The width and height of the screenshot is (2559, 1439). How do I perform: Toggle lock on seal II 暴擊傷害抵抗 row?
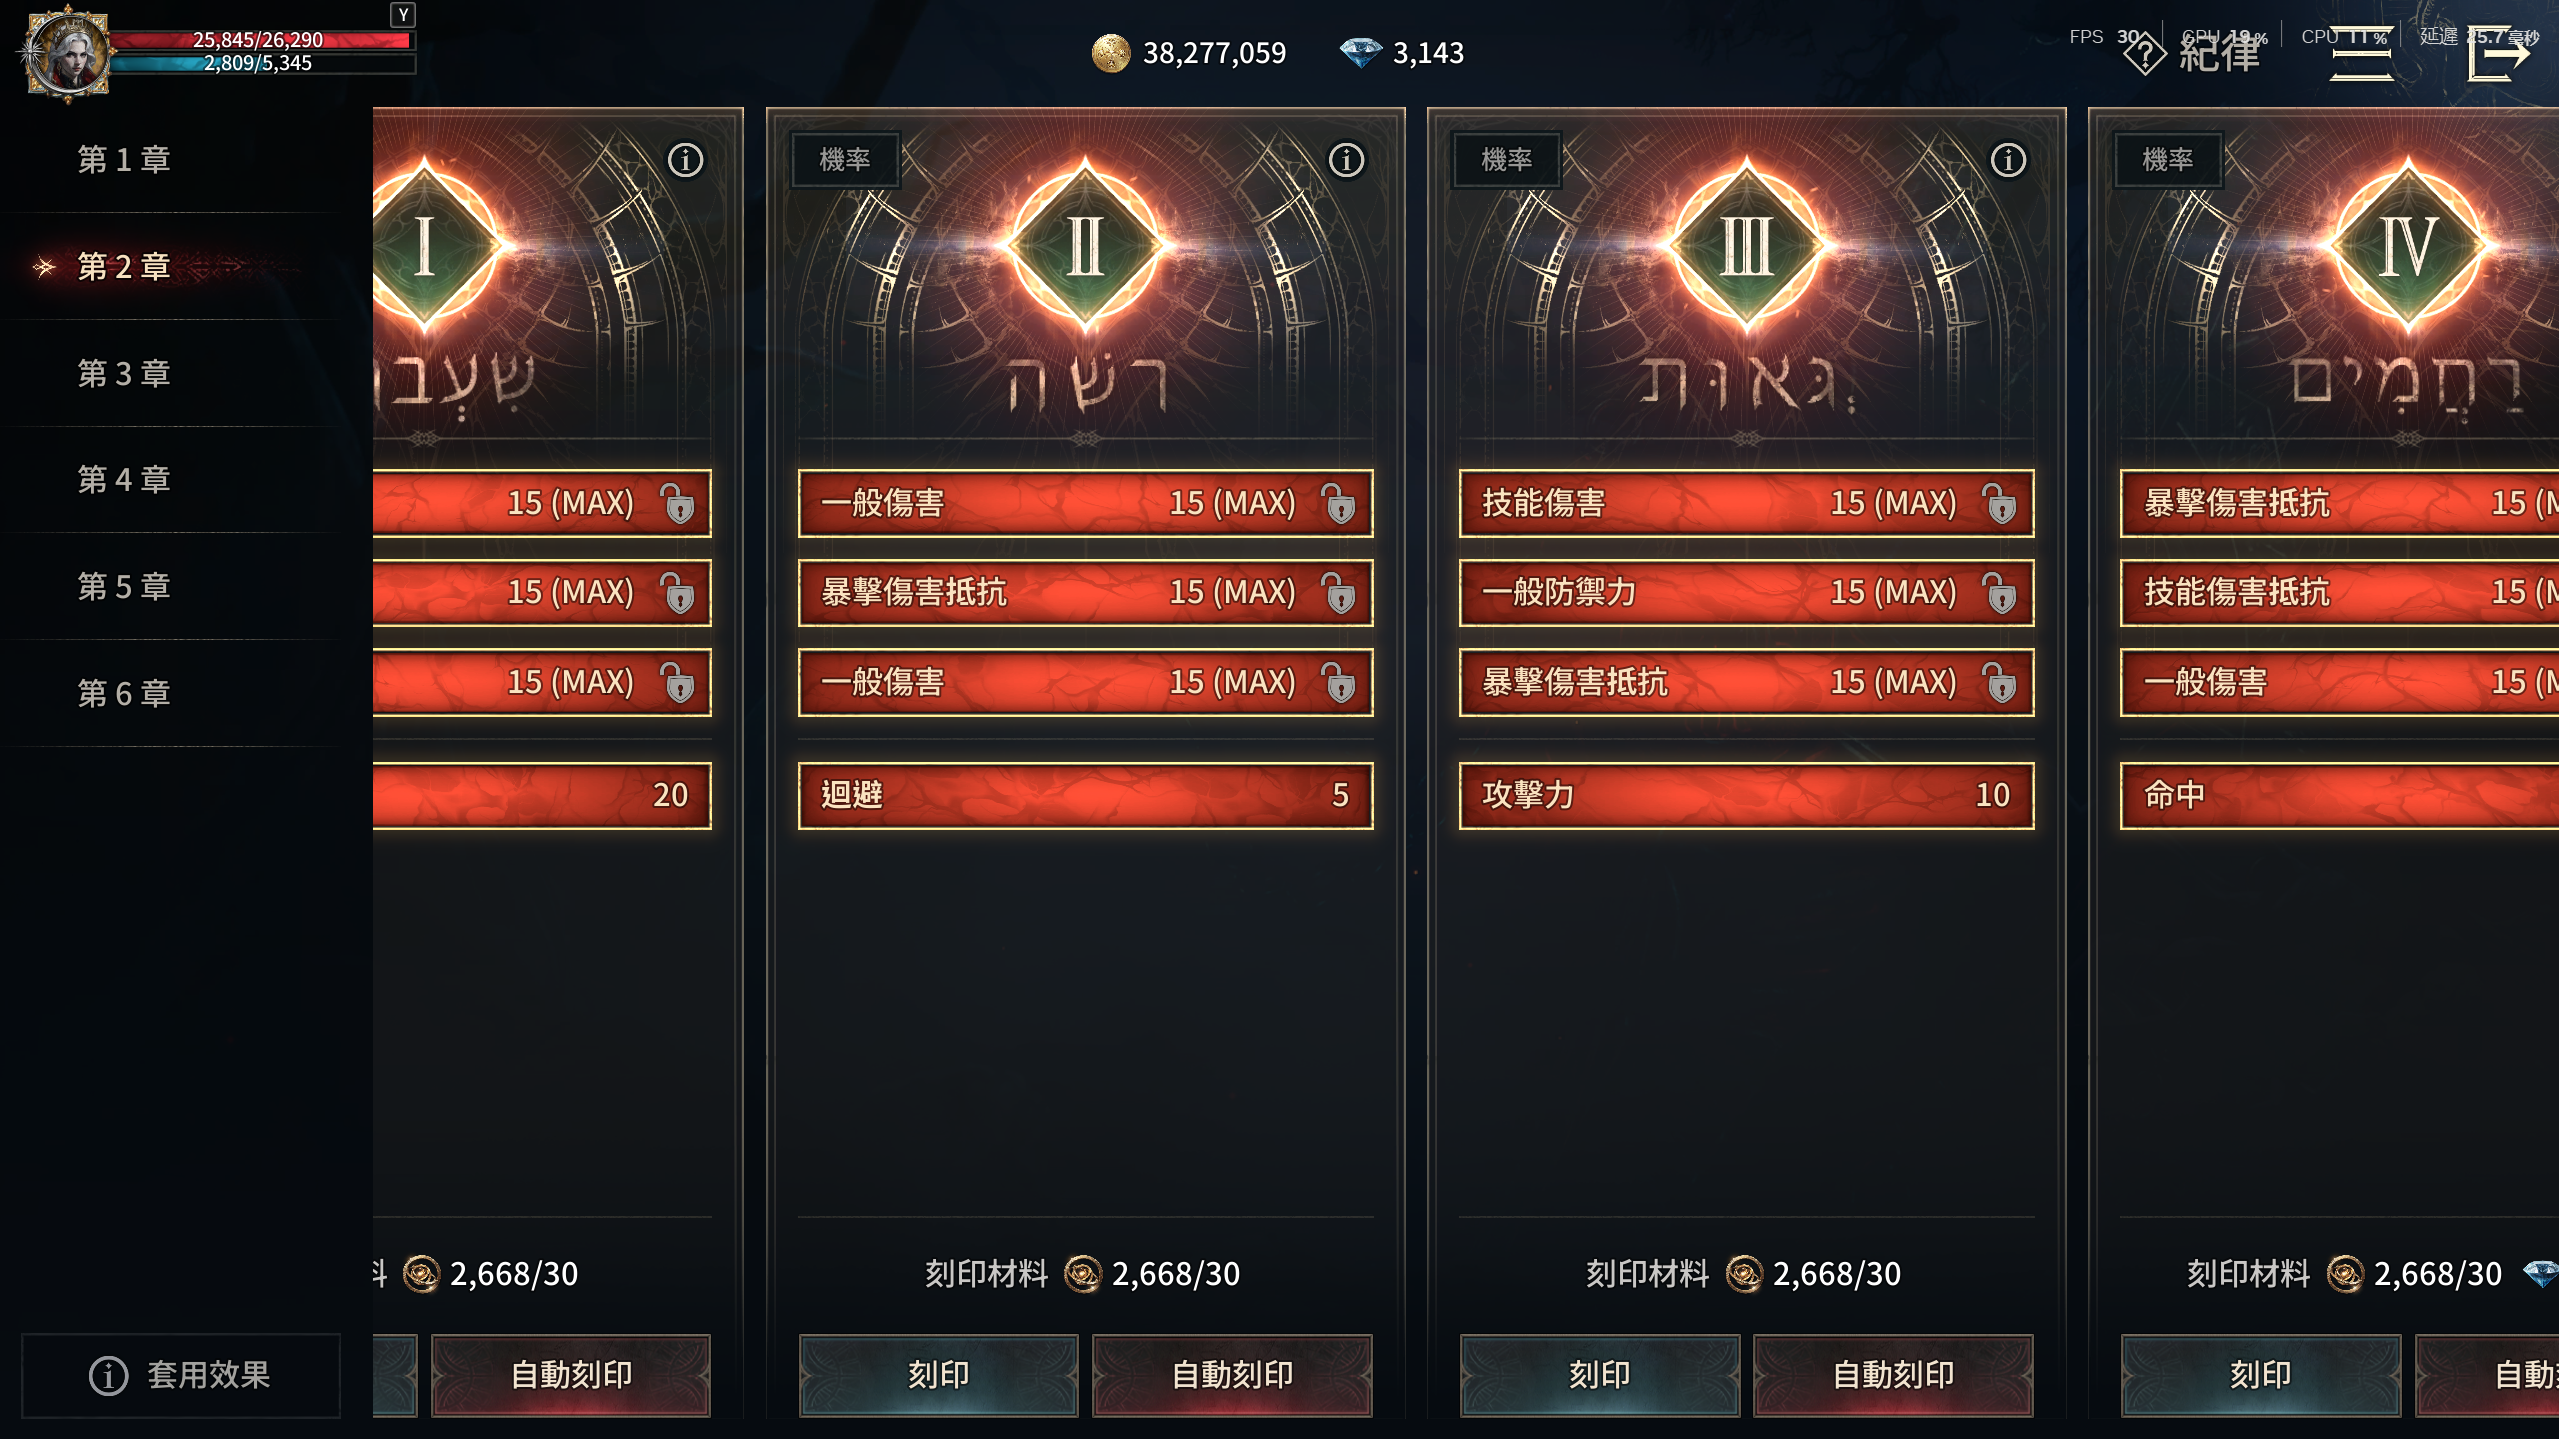pyautogui.click(x=1338, y=592)
